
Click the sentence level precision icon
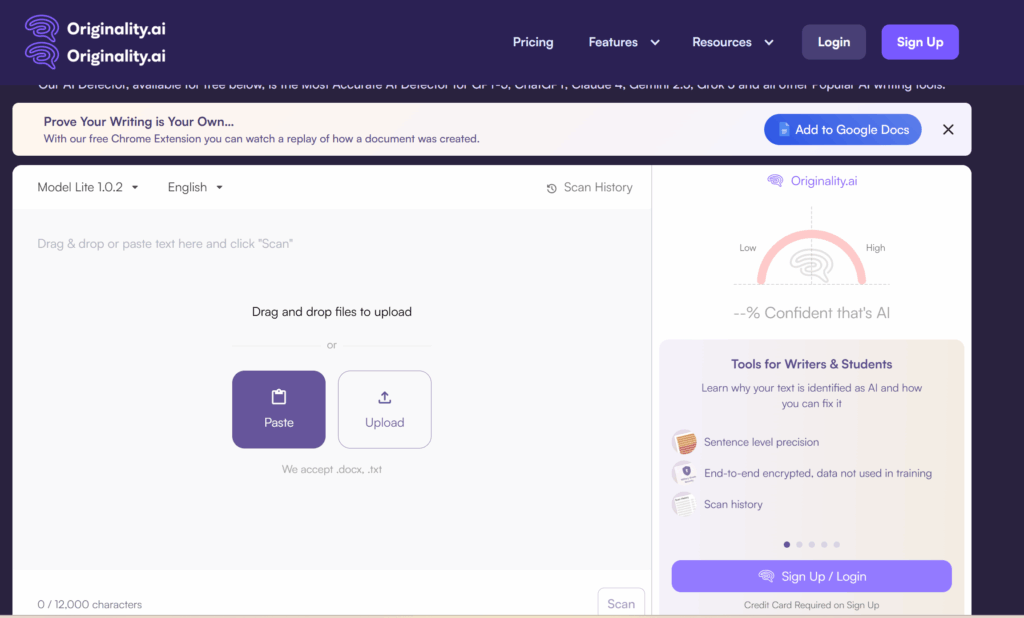coord(685,442)
